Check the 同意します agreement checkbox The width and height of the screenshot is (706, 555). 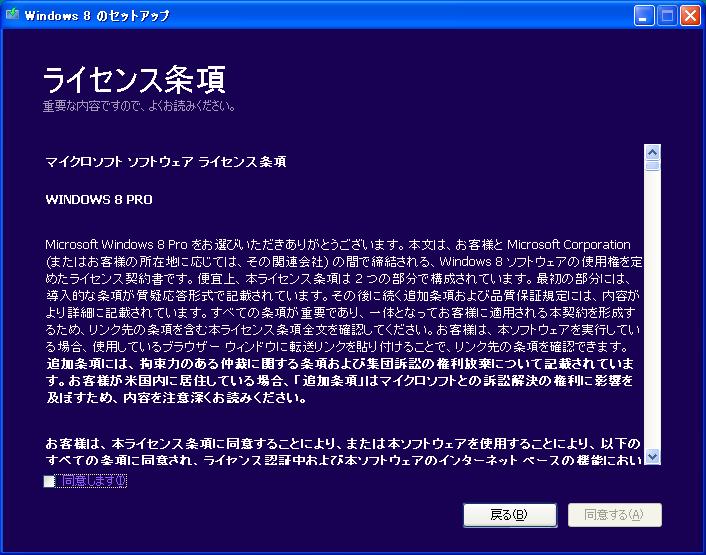pyautogui.click(x=49, y=481)
